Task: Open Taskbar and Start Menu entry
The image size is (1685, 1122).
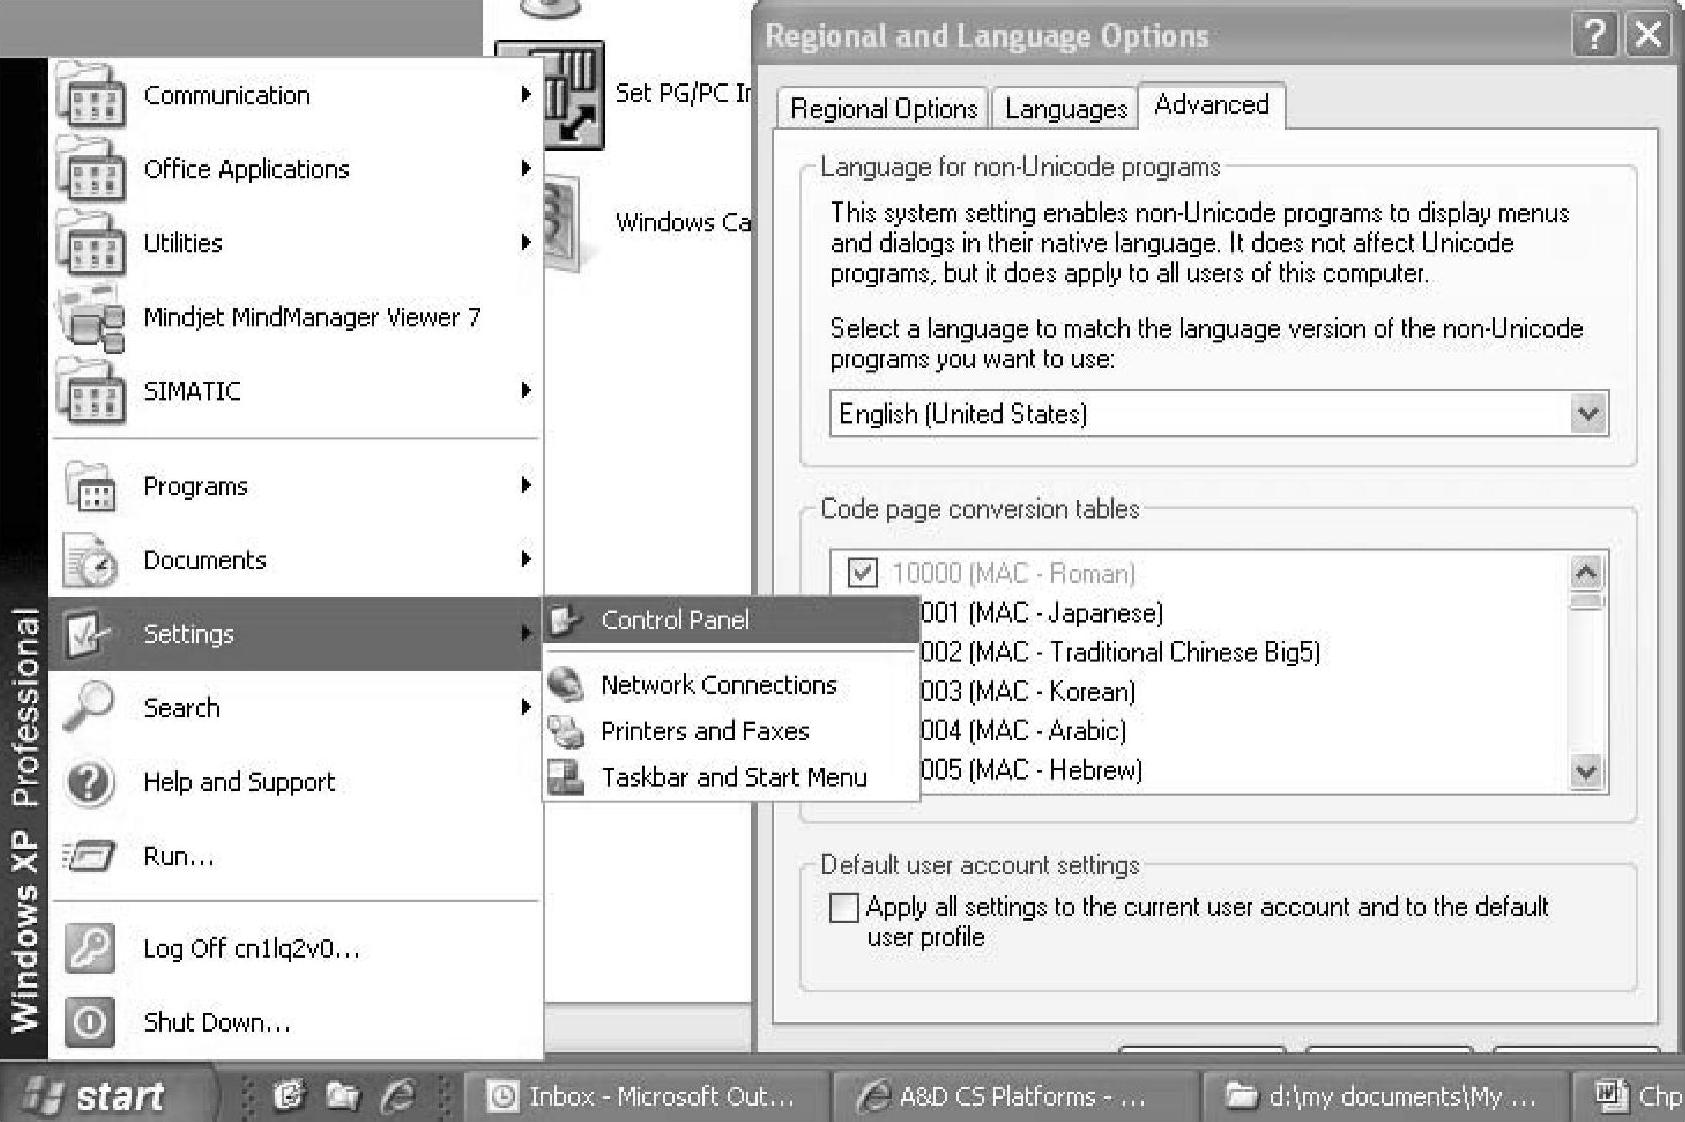Action: [x=731, y=777]
